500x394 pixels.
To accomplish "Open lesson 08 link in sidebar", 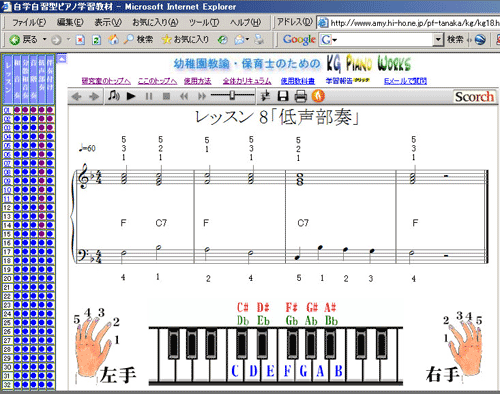I will [7, 172].
